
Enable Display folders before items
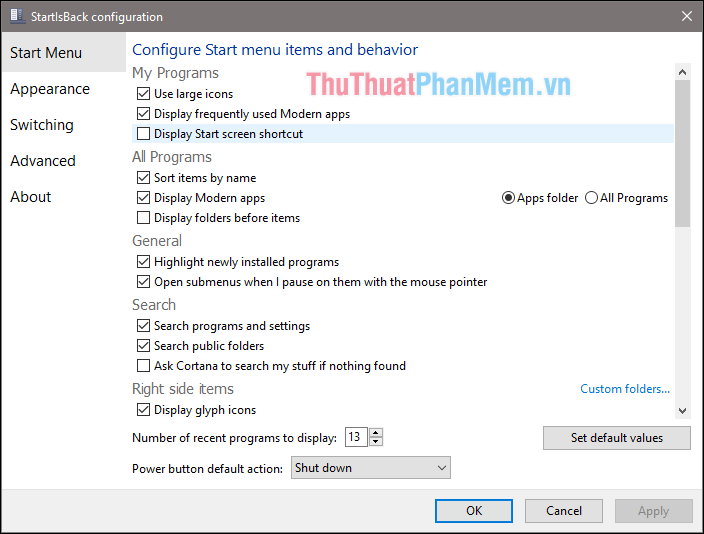click(x=143, y=218)
